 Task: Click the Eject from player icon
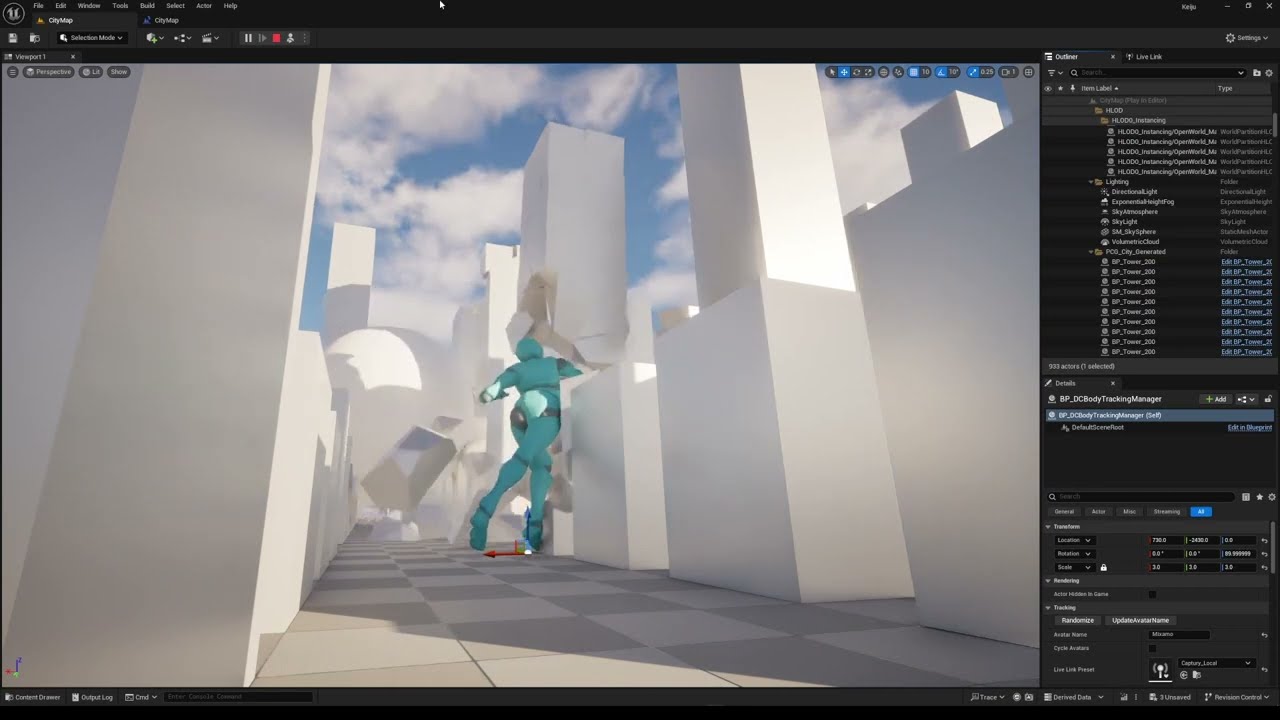coord(290,38)
